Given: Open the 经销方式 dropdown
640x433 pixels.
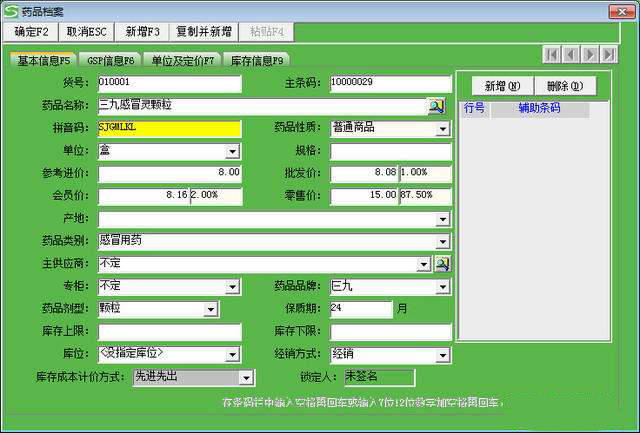Looking at the screenshot, I should (442, 355).
